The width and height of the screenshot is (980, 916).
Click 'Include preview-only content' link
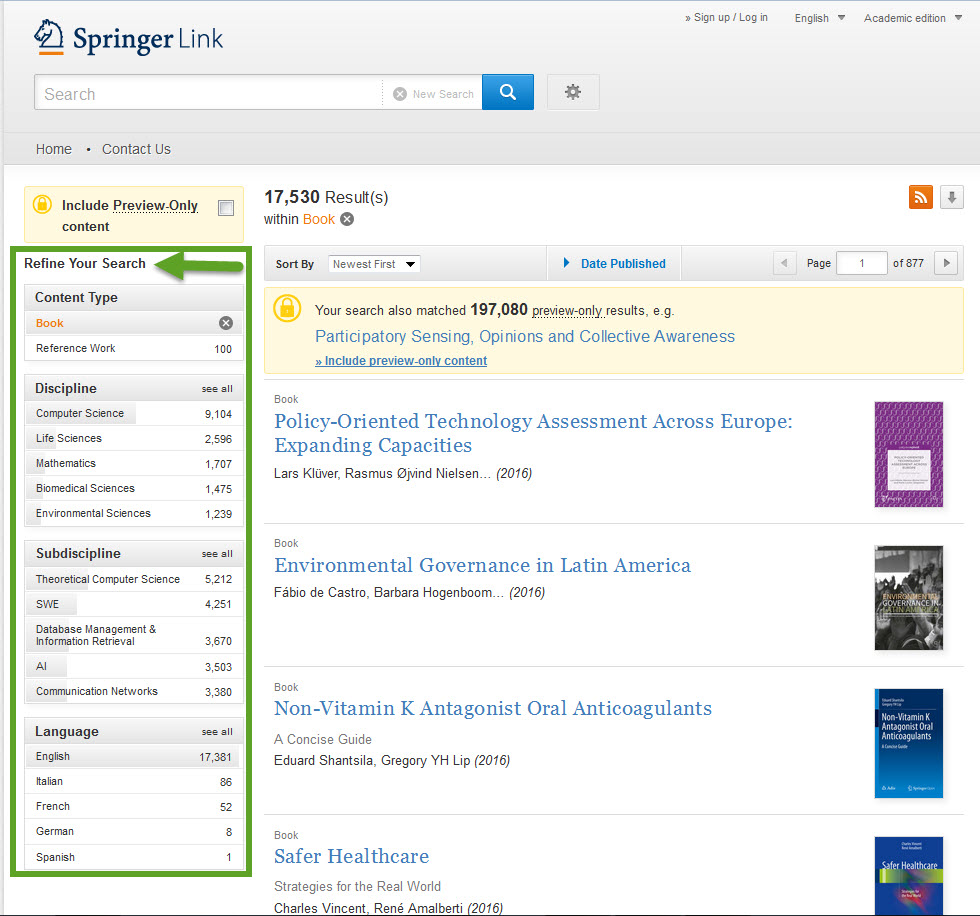point(401,361)
